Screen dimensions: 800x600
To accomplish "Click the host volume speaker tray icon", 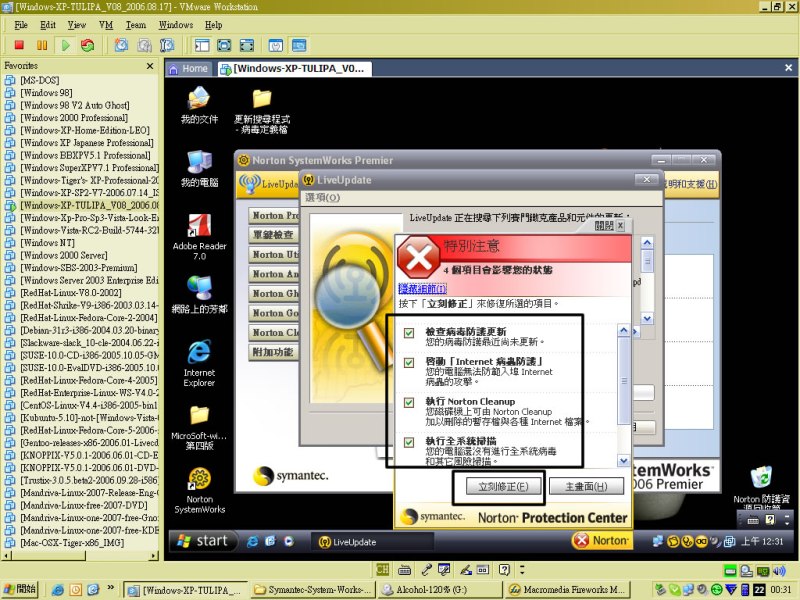I will 779,571.
